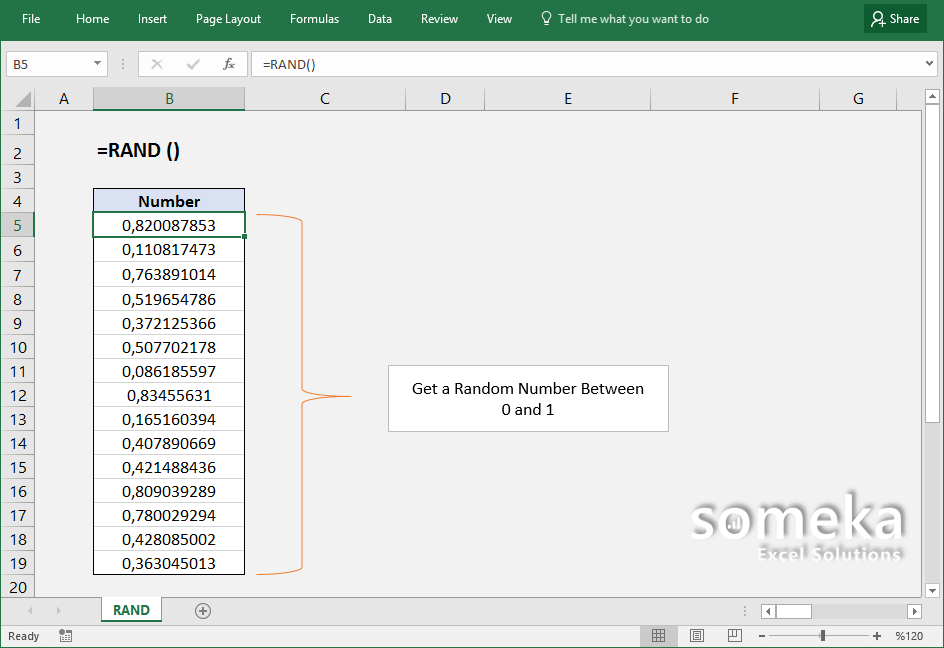Image resolution: width=944 pixels, height=648 pixels.
Task: Select the RAND sheet tab
Action: pos(131,610)
